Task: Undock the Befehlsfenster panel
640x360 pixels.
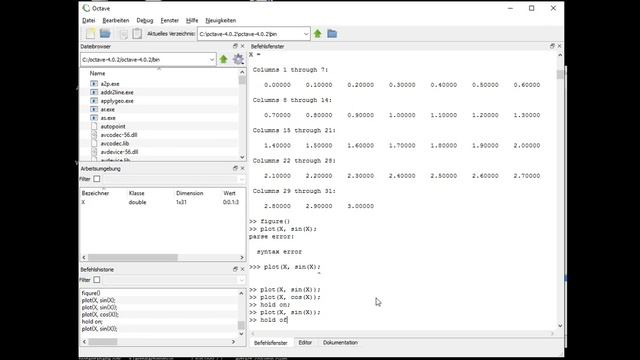Action: 552,46
